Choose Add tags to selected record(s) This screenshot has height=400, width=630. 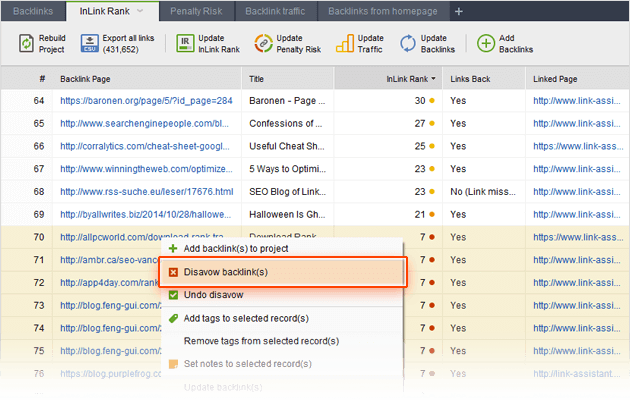246,319
